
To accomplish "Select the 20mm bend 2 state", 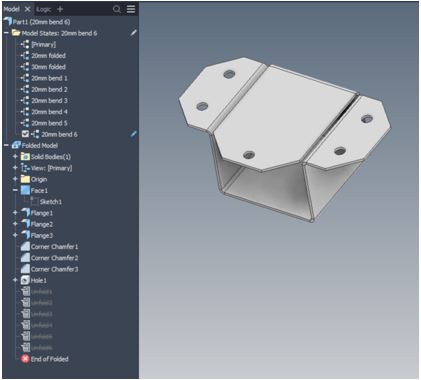I will coord(49,89).
